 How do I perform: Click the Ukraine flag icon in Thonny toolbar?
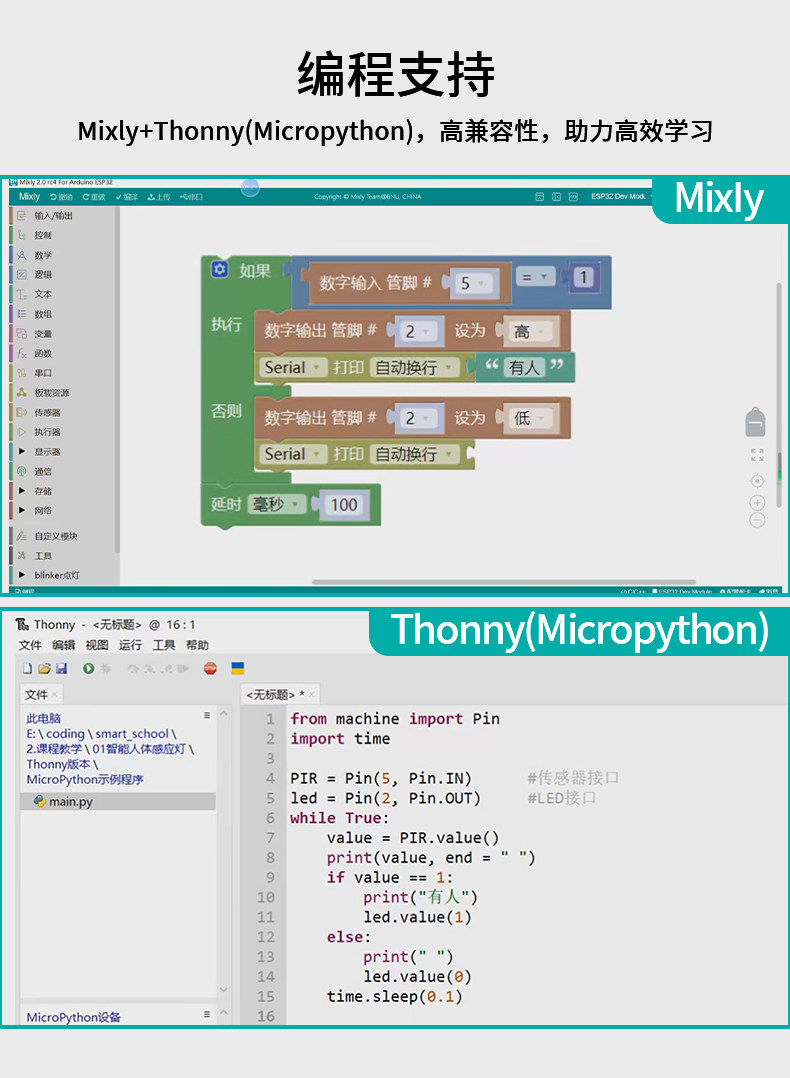point(238,668)
